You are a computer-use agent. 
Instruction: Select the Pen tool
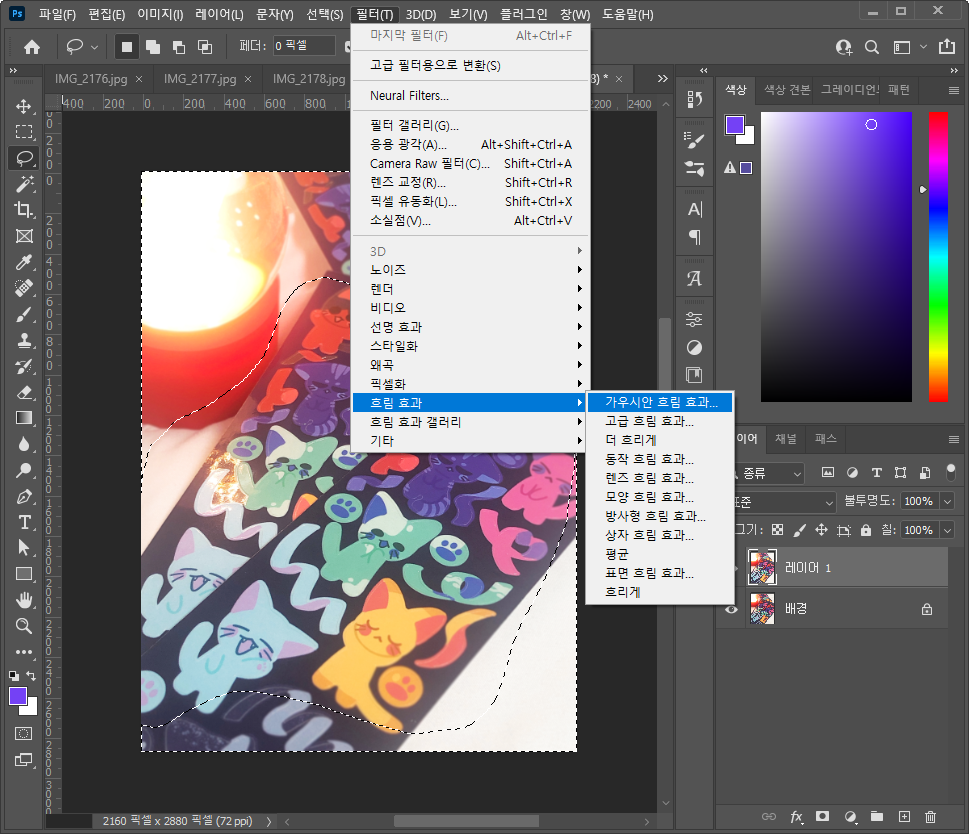coord(24,496)
